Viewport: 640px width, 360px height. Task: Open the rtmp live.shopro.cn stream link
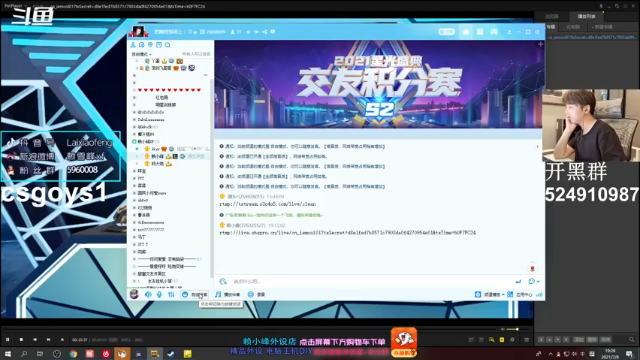click(347, 233)
